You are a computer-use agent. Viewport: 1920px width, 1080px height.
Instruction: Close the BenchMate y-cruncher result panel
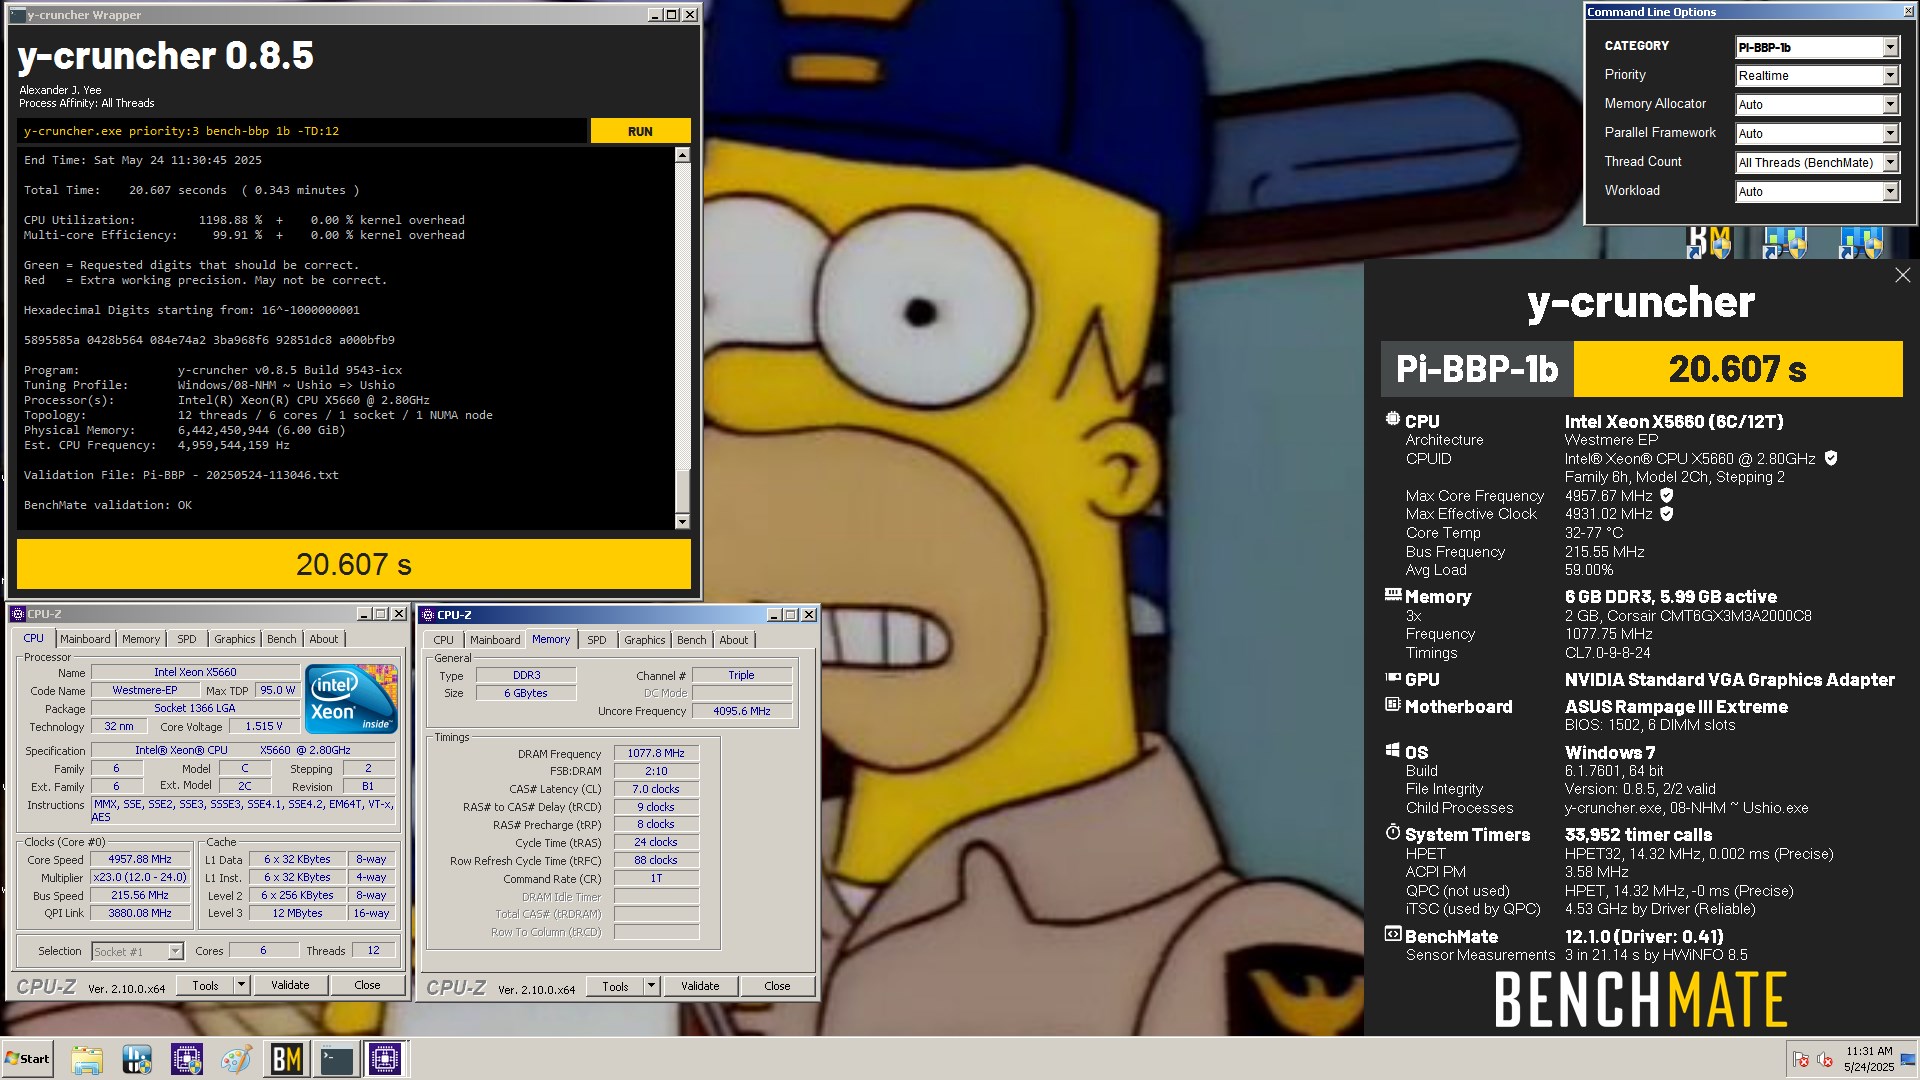coord(1902,275)
